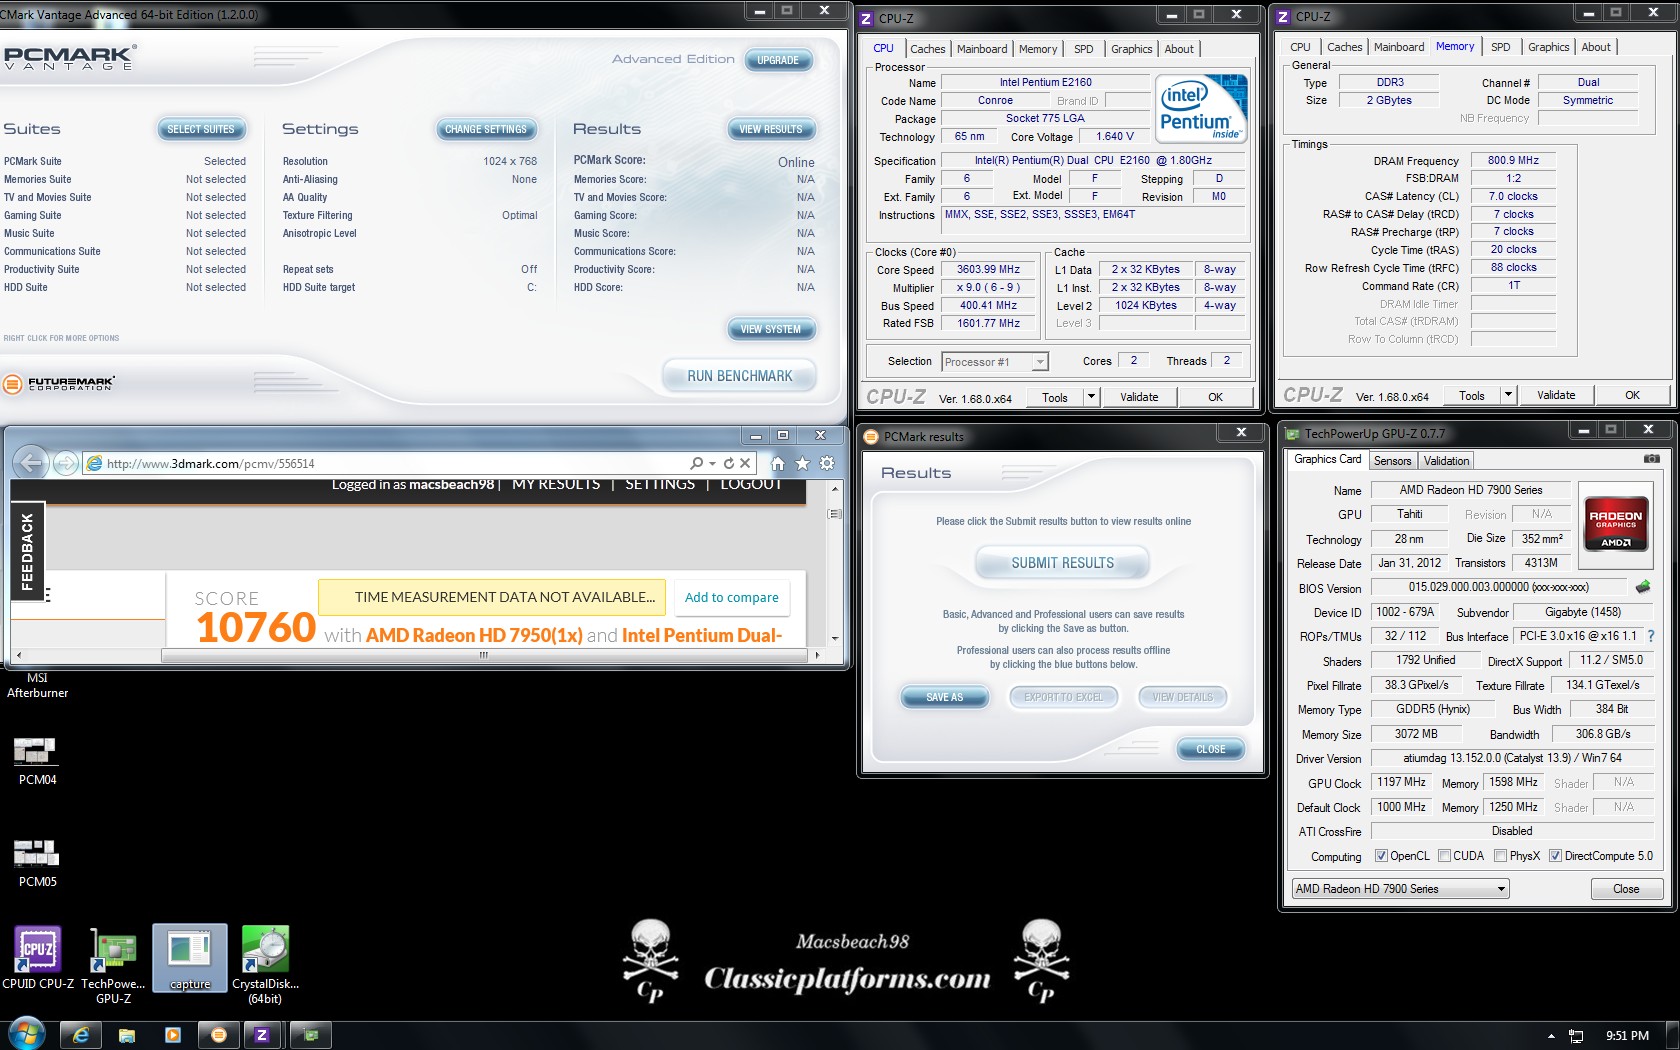Click the Futuremark Corporation logo
The width and height of the screenshot is (1680, 1050).
click(x=60, y=383)
